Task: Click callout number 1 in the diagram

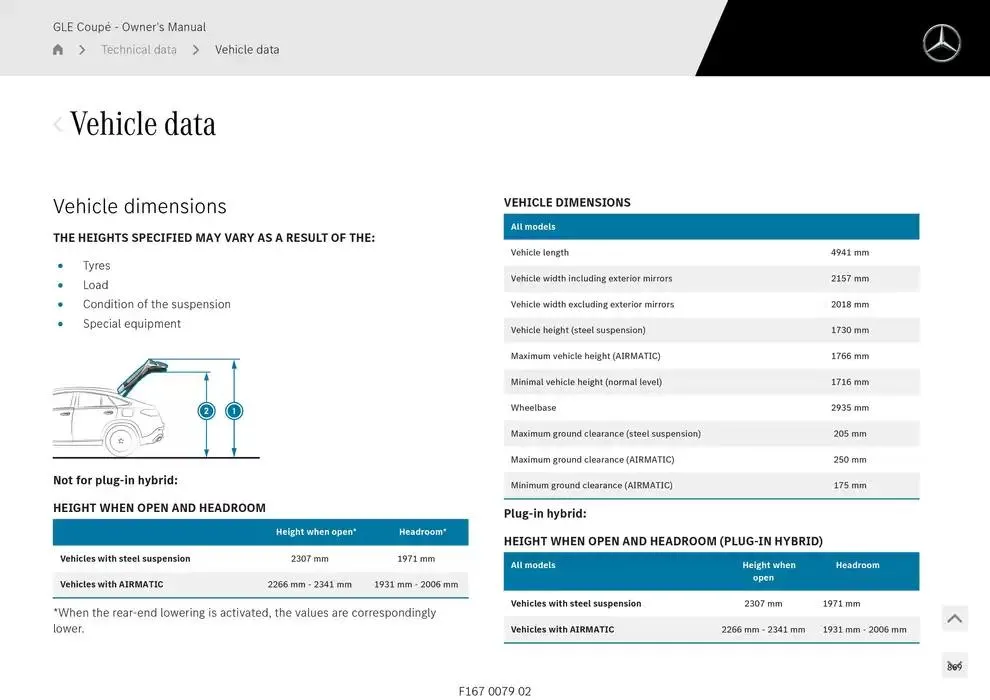Action: click(234, 411)
